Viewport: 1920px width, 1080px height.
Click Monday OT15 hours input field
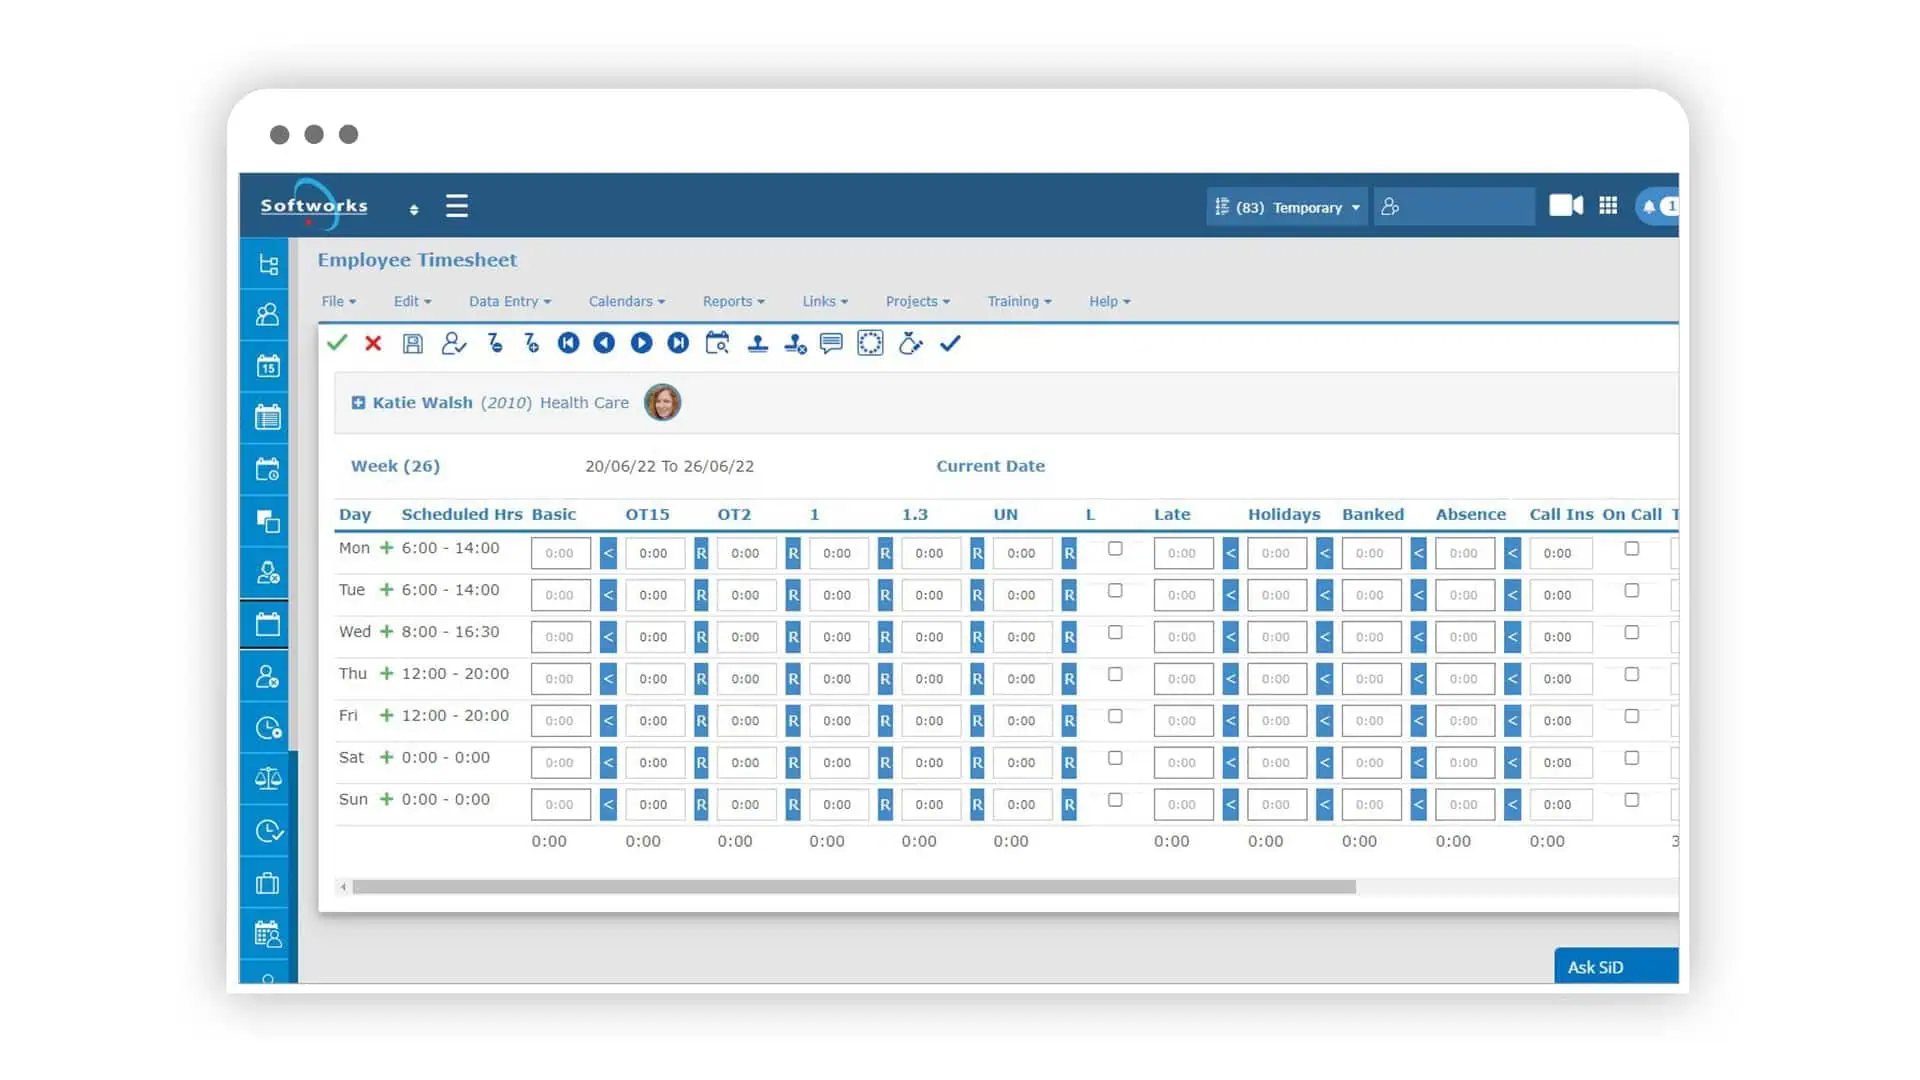[x=654, y=553]
